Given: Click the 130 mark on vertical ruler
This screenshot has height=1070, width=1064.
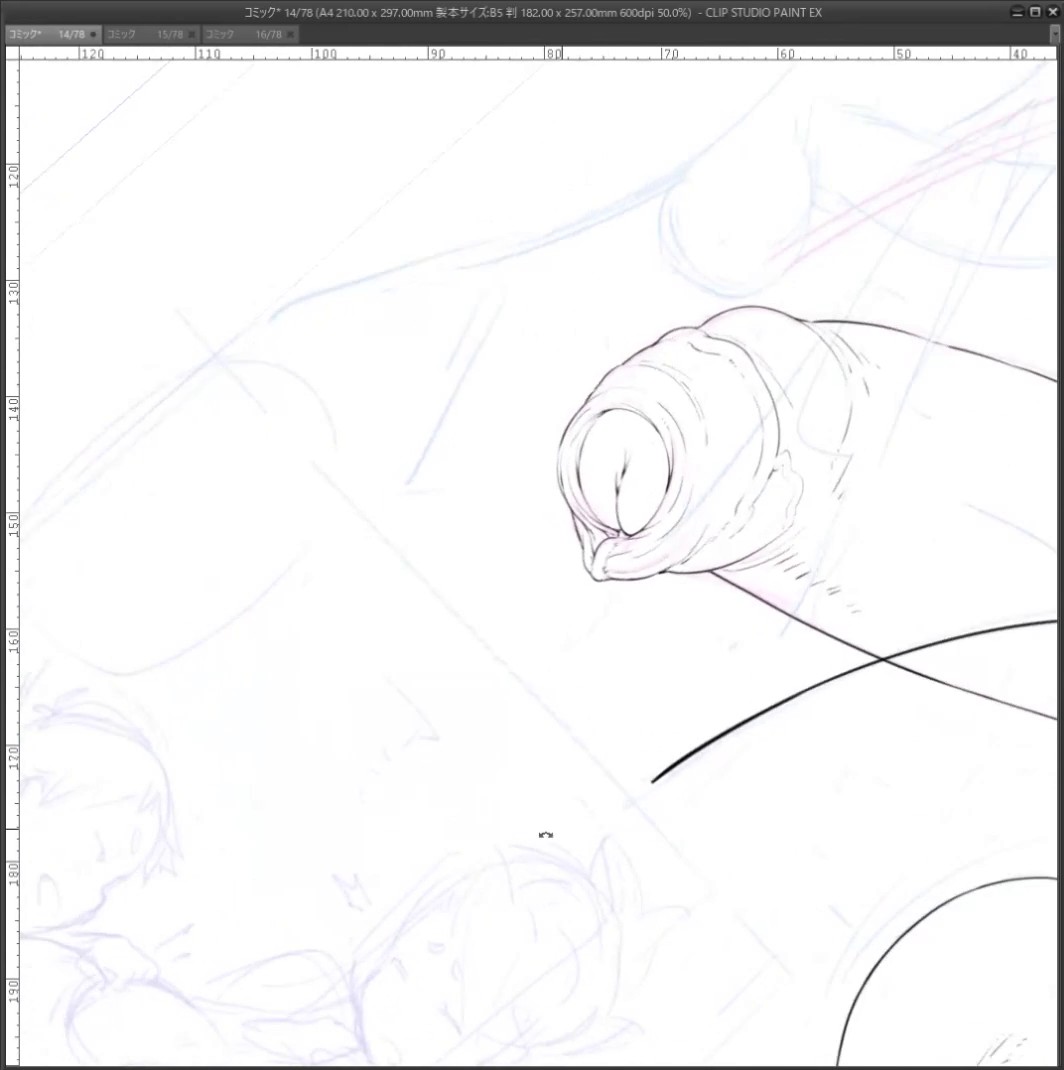Looking at the screenshot, I should (13, 292).
